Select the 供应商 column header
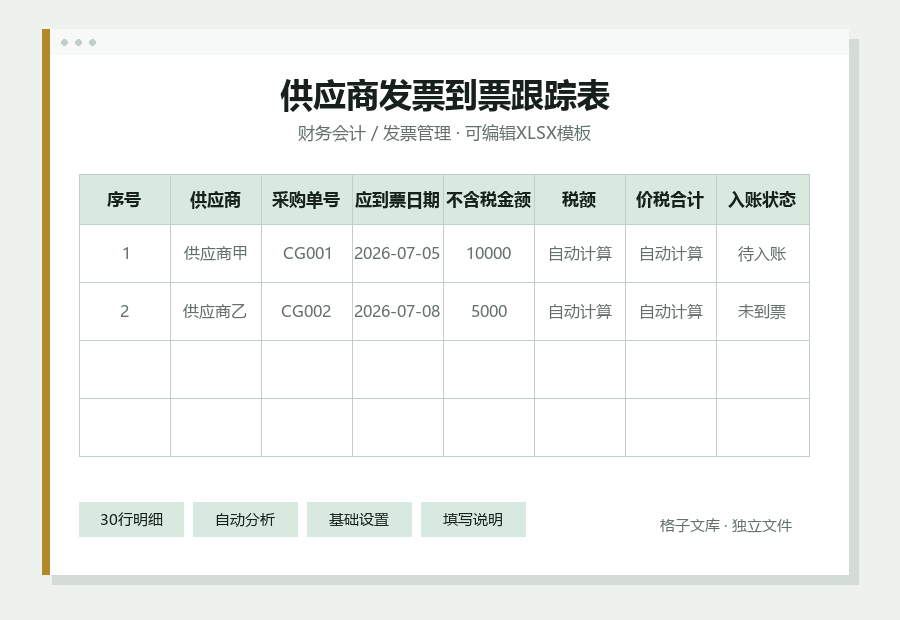Viewport: 900px width, 620px height. 216,200
